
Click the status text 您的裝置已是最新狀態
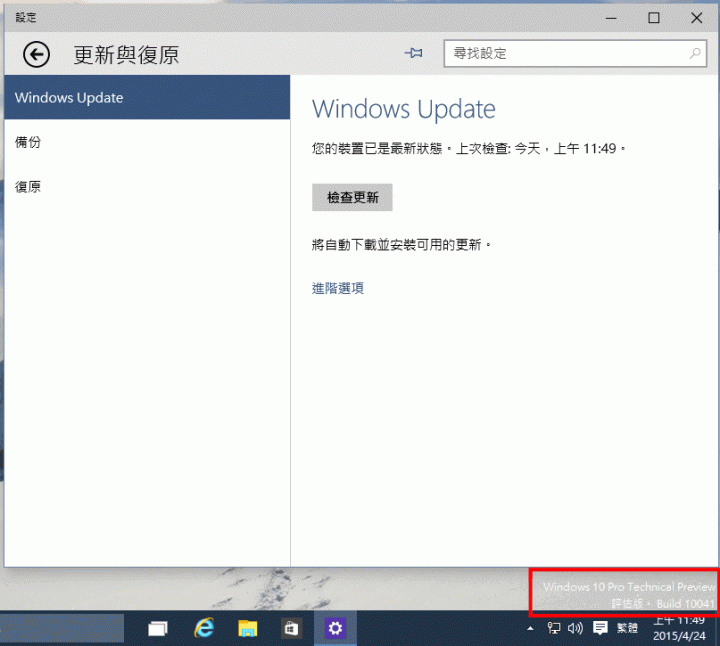[377, 149]
